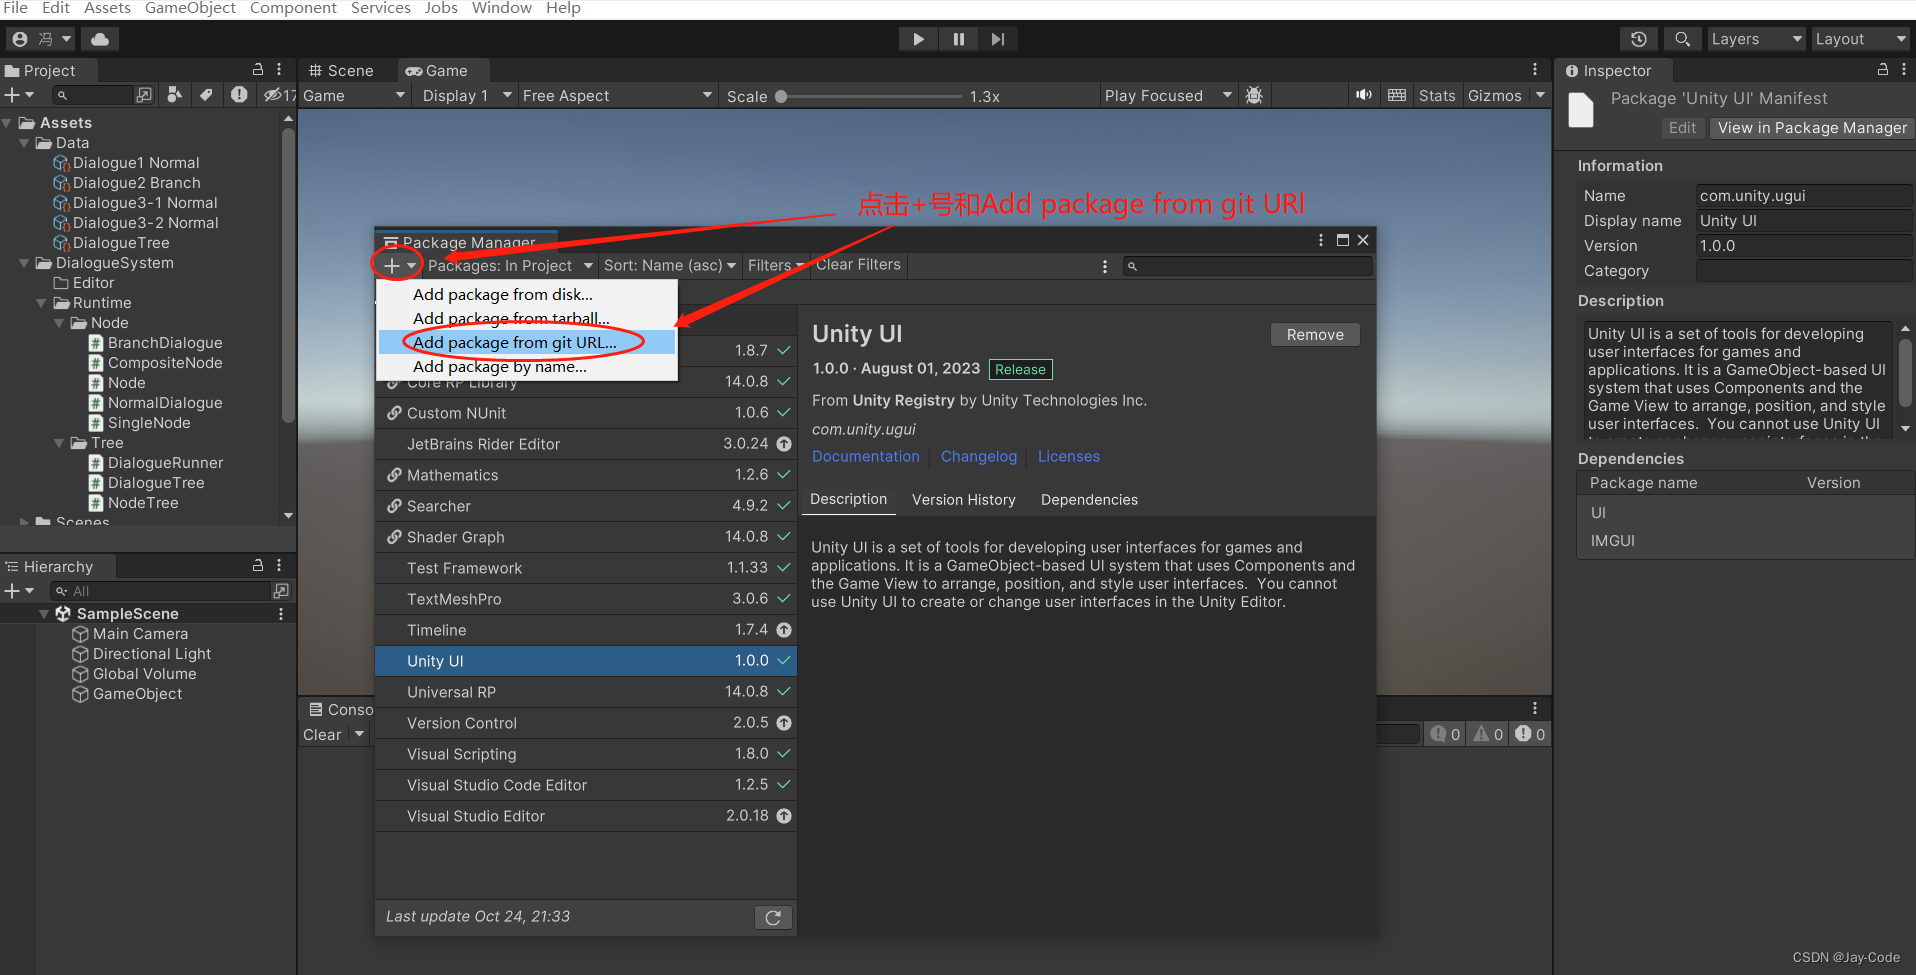Viewport: 1916px width, 975px height.
Task: Click Clear Filters button
Action: coord(858,265)
